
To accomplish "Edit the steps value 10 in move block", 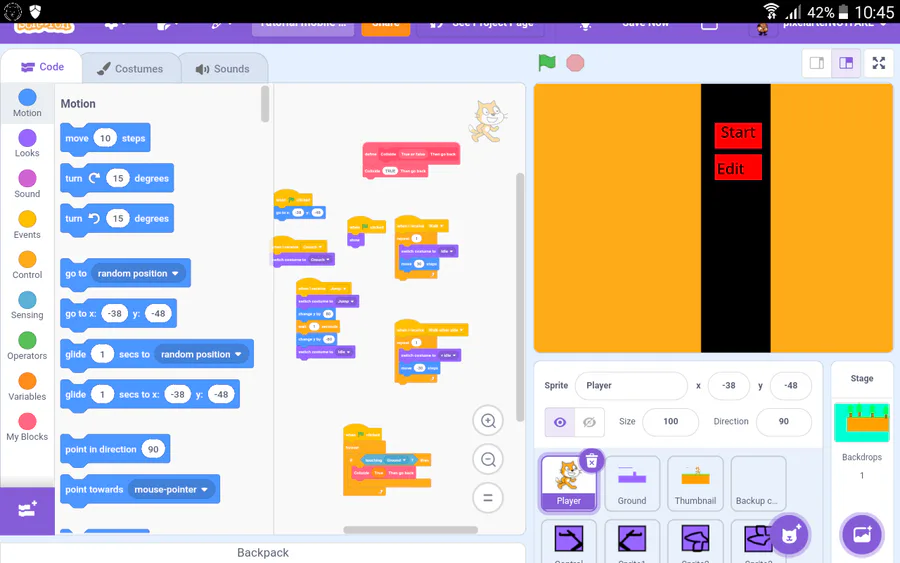I will [x=105, y=138].
